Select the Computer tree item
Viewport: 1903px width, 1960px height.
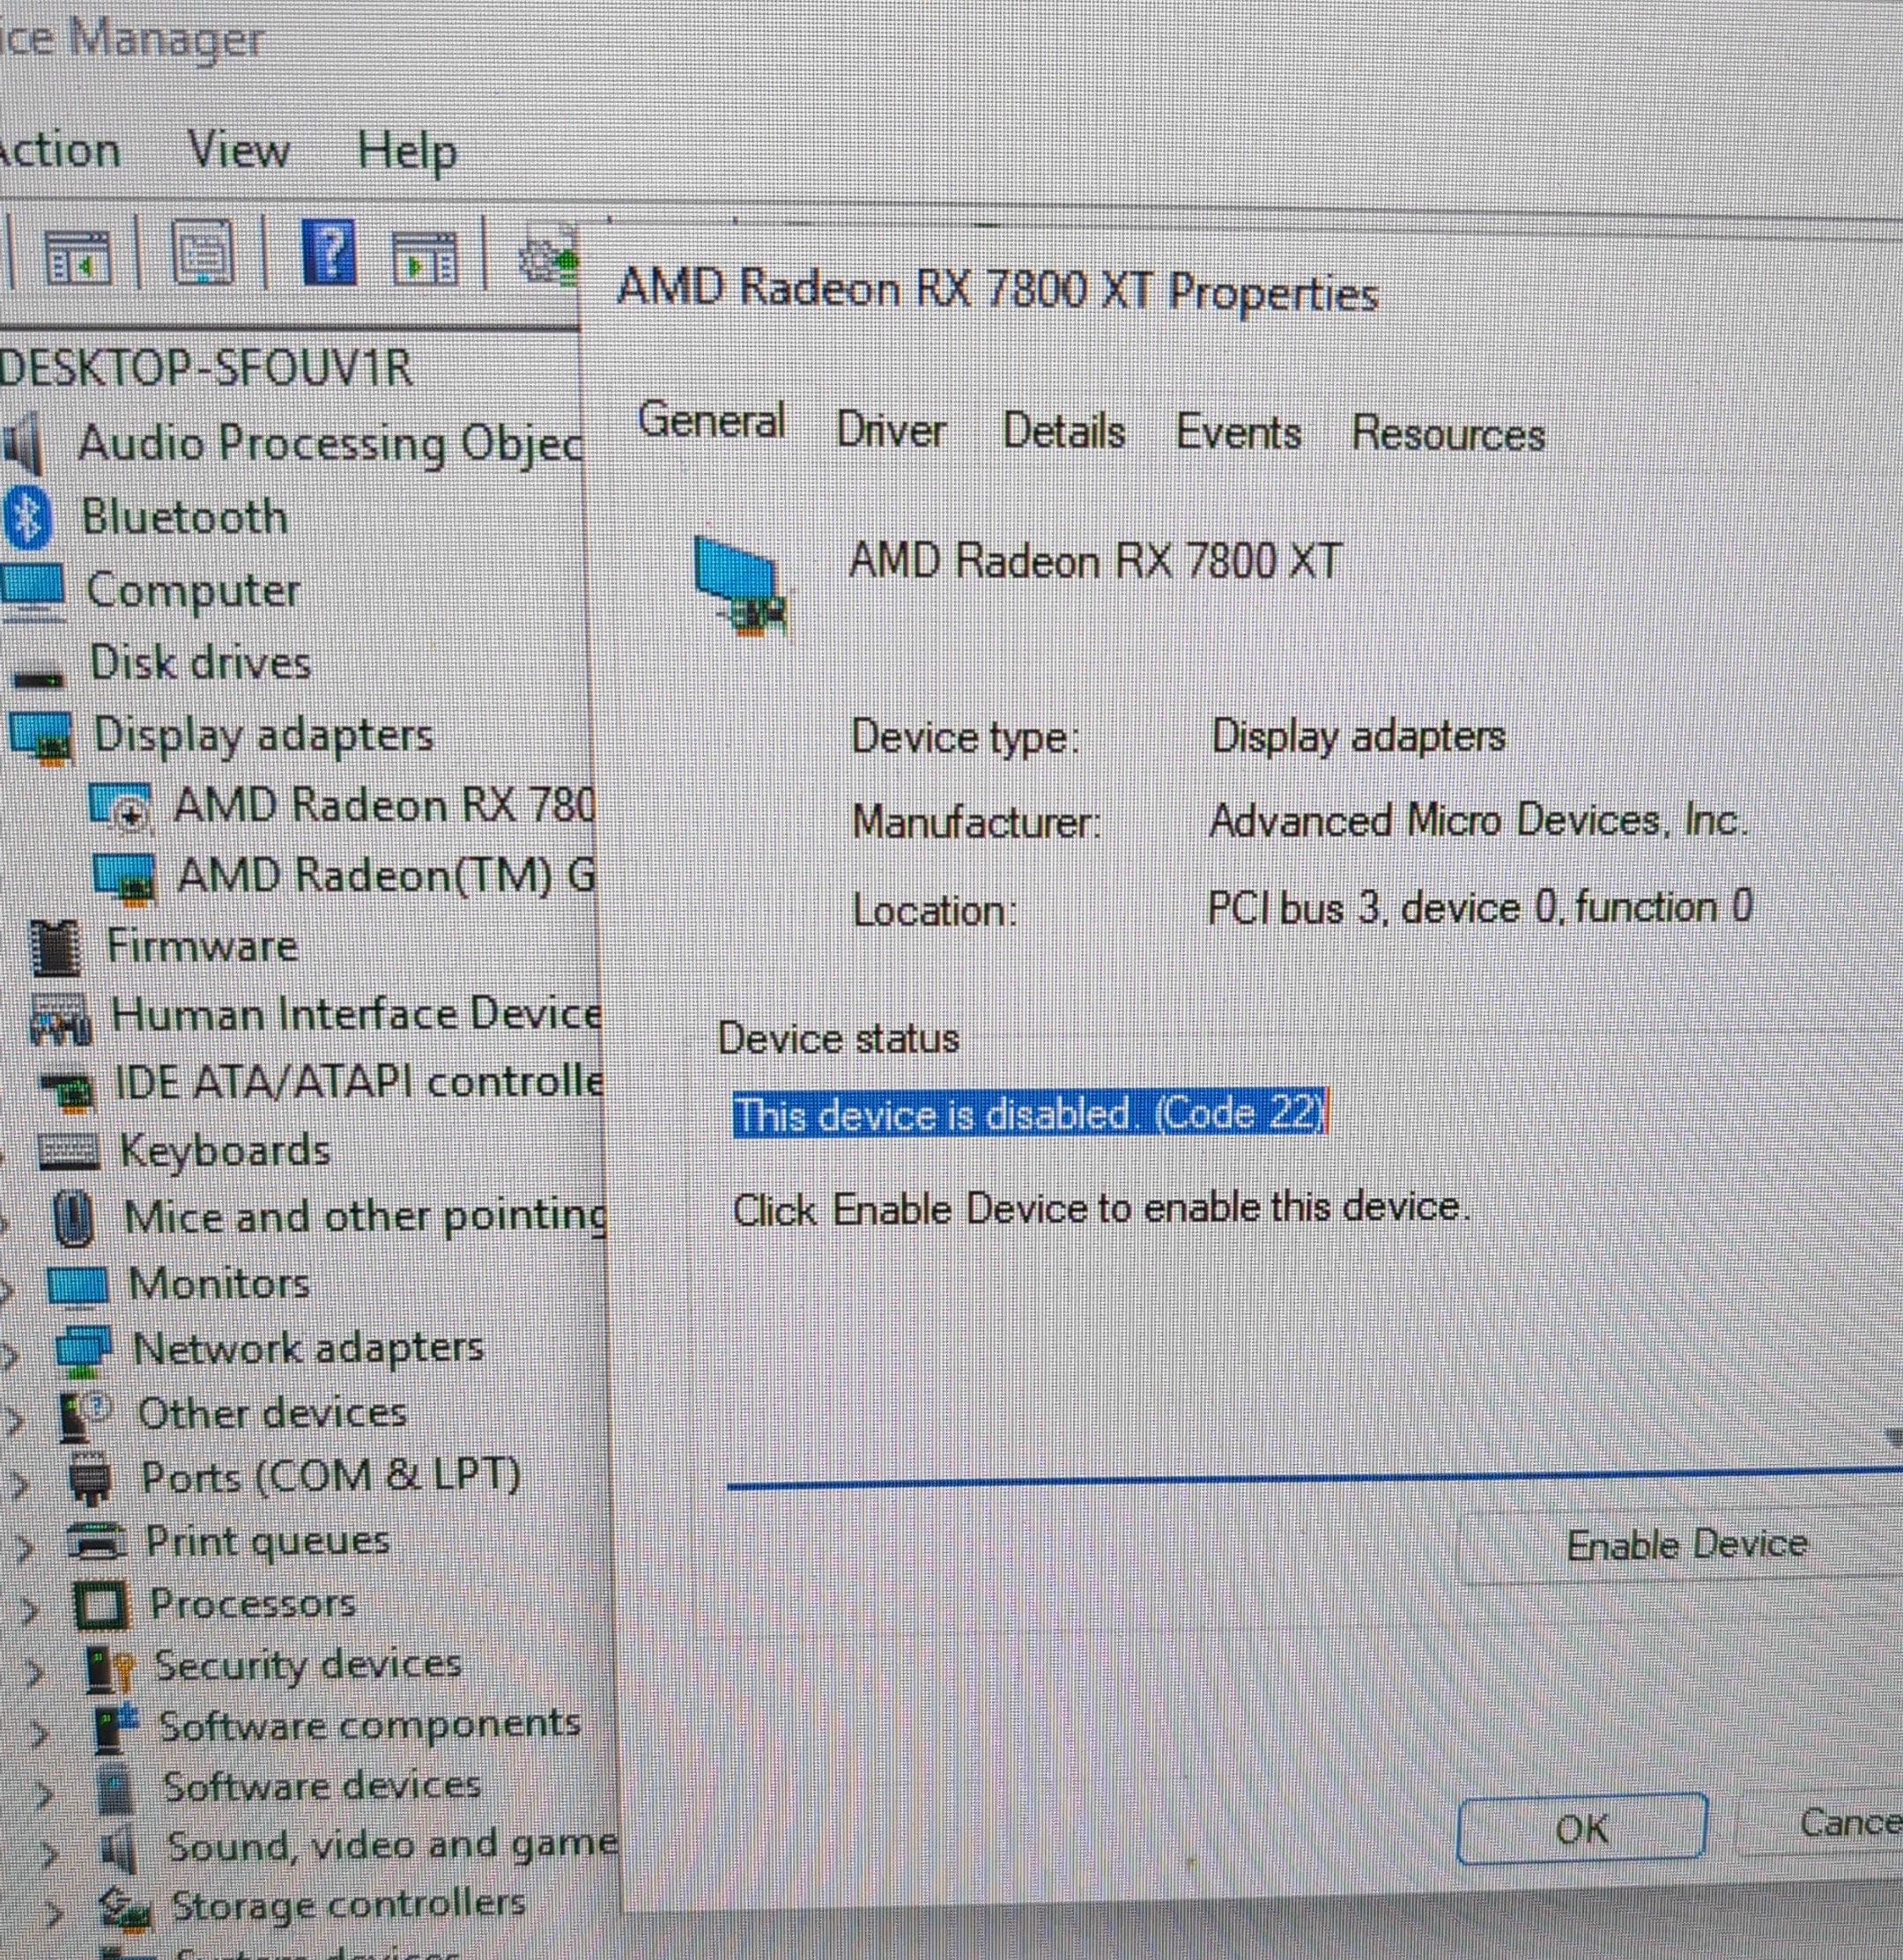[193, 590]
